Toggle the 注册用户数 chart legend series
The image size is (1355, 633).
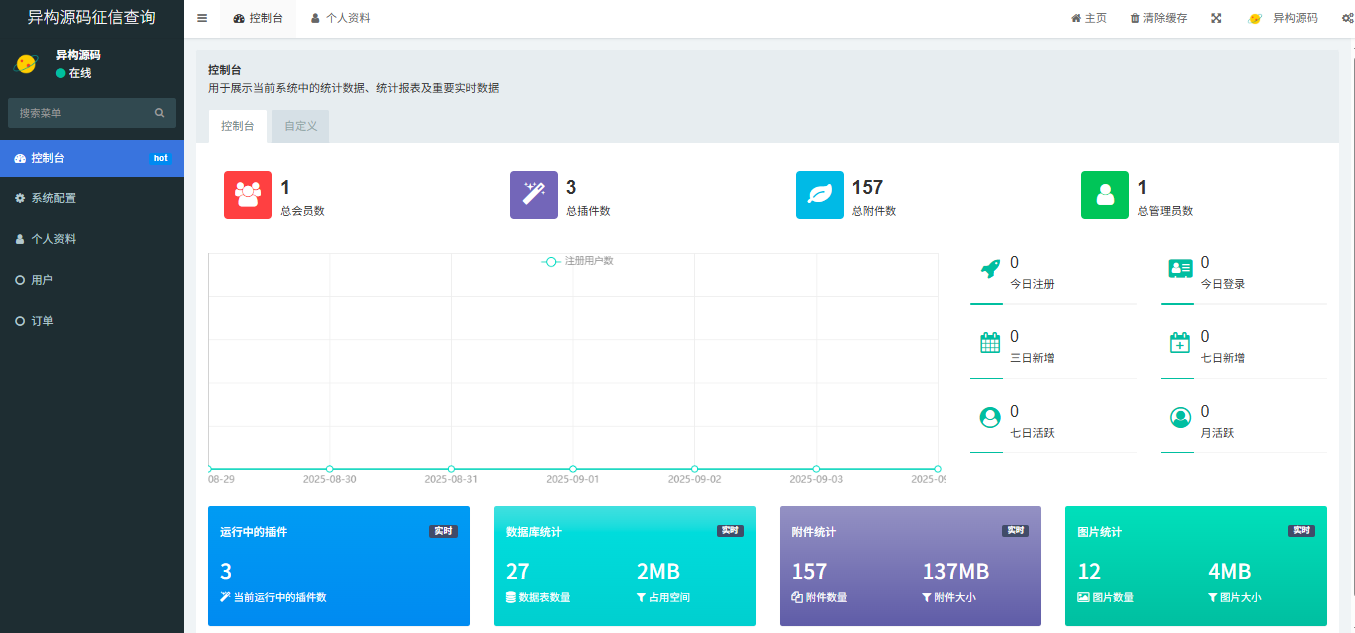[x=577, y=261]
